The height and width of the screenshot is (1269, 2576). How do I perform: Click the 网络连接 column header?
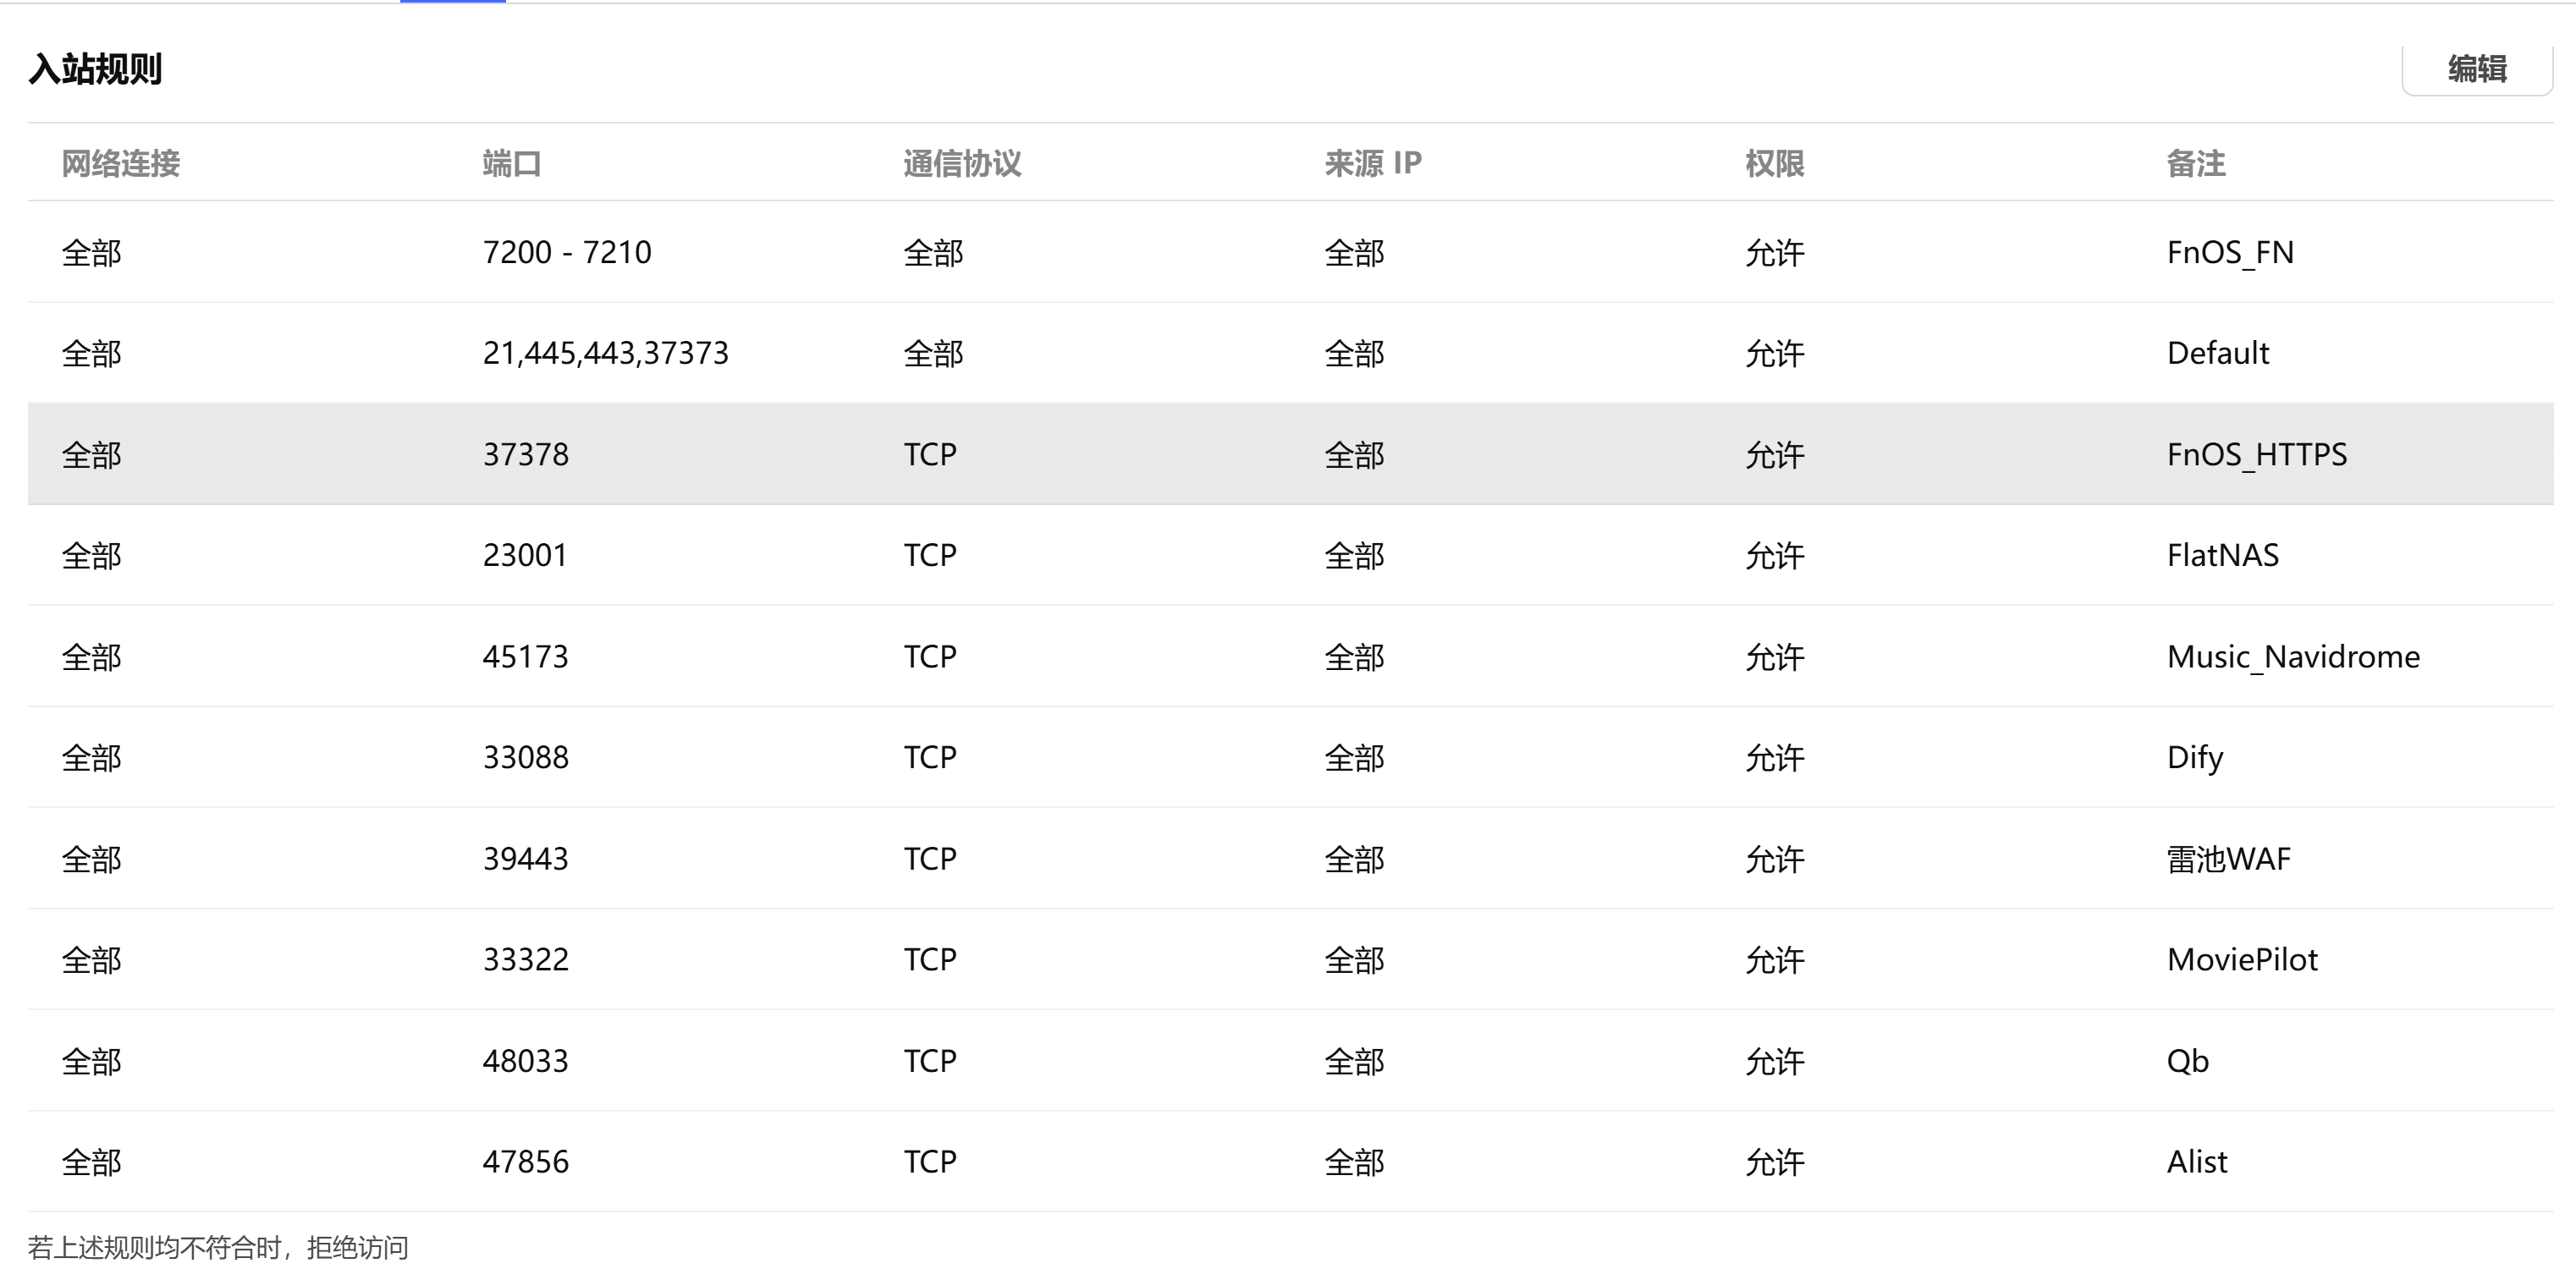[120, 163]
